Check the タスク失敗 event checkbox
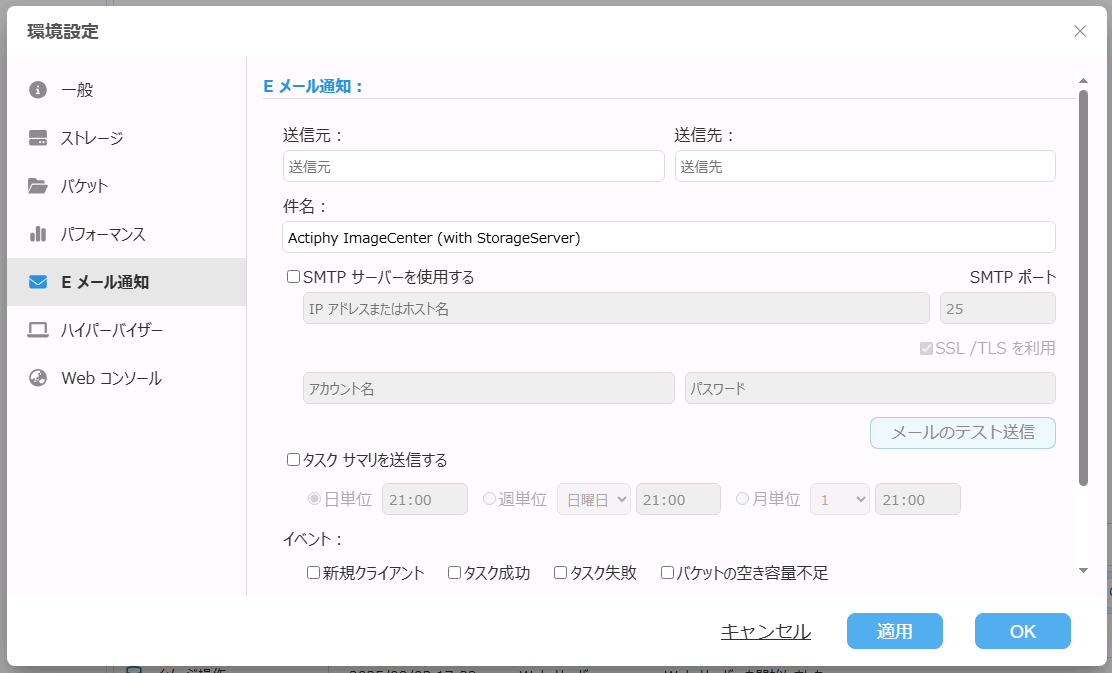 pos(561,573)
